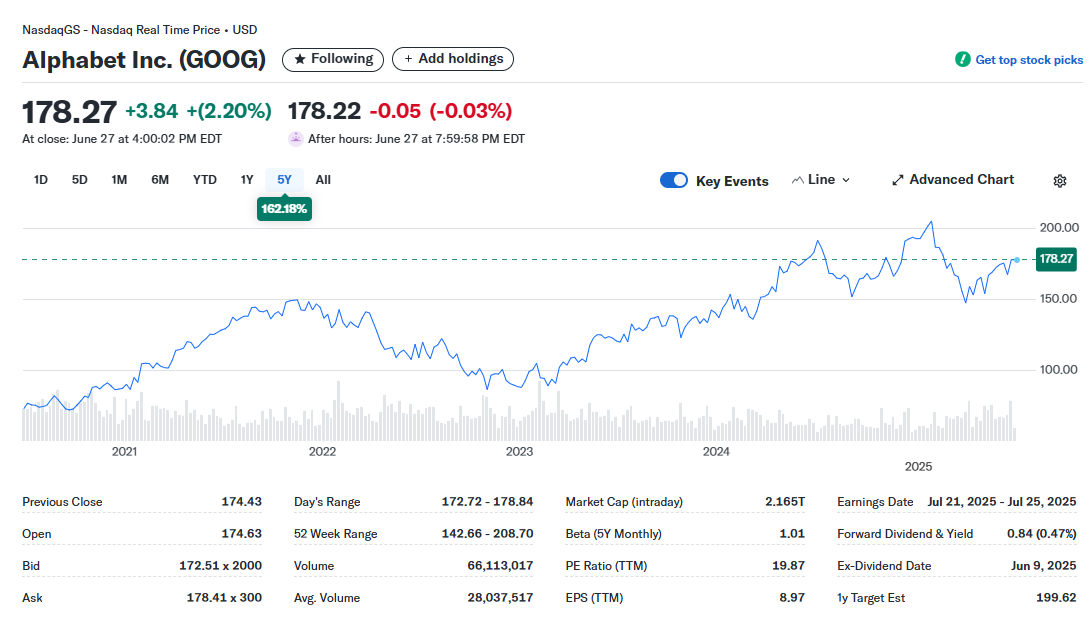Click the 178.27 price tag on chart axis
Screen dimensions: 1092x619
click(1056, 259)
